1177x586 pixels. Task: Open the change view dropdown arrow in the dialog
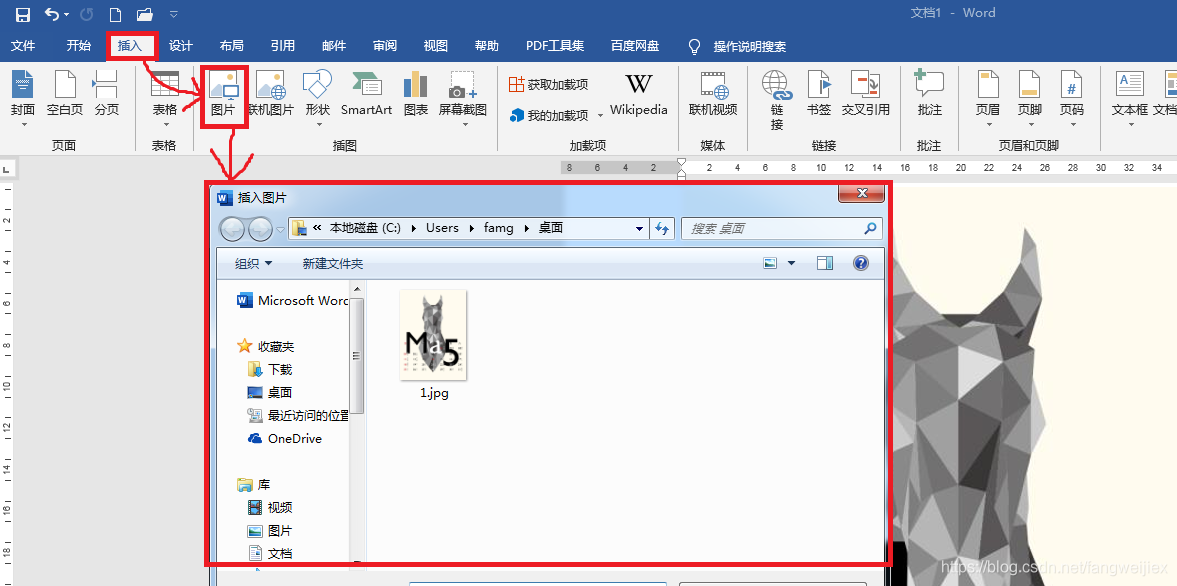click(x=791, y=263)
